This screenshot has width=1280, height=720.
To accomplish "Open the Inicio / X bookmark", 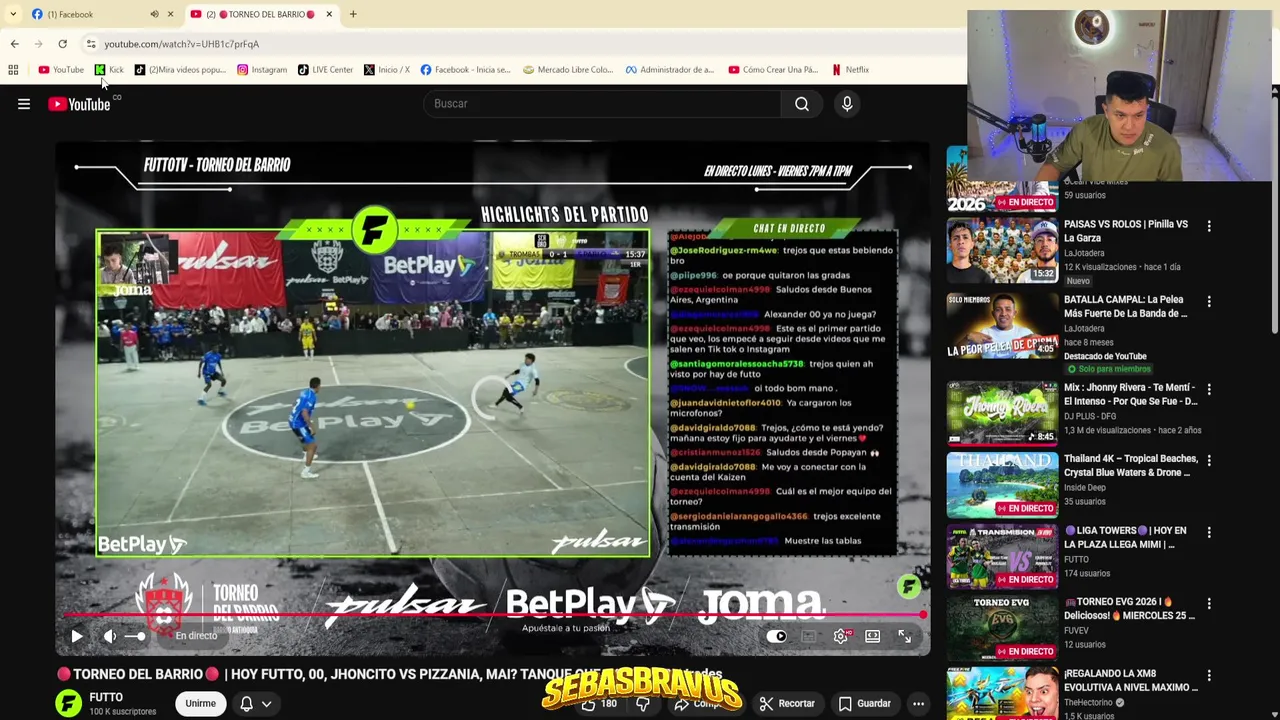I will point(387,70).
